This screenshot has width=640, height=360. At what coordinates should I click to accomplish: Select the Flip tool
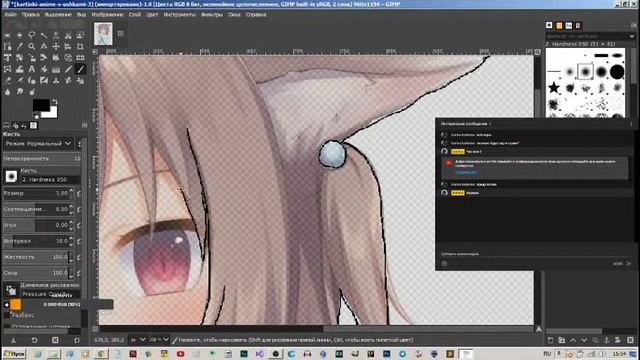[x=80, y=58]
